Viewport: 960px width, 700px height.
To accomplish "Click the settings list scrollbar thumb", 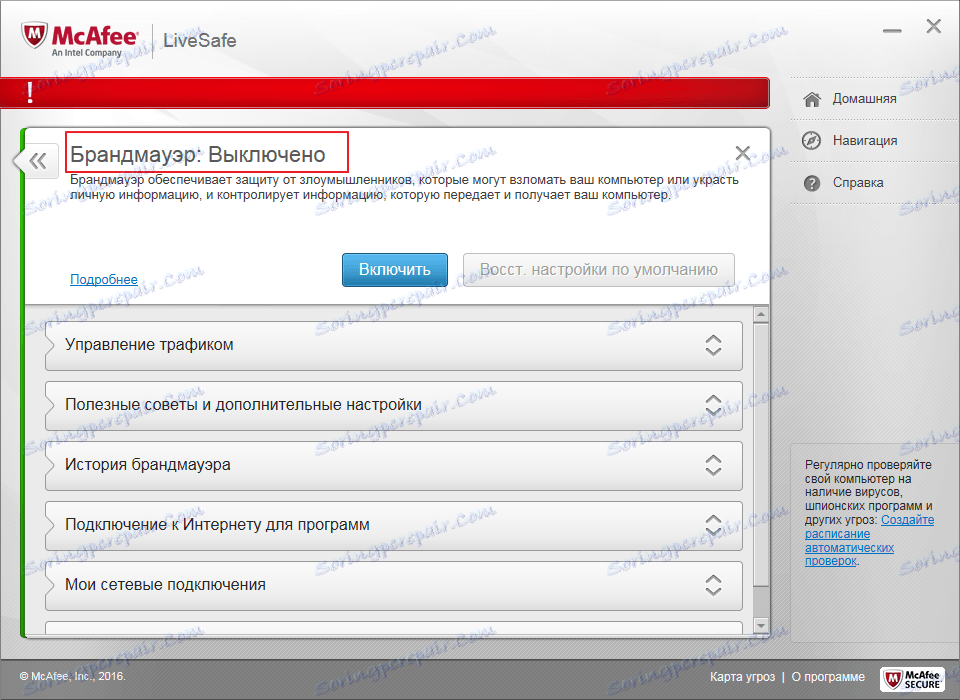I will coord(761,454).
